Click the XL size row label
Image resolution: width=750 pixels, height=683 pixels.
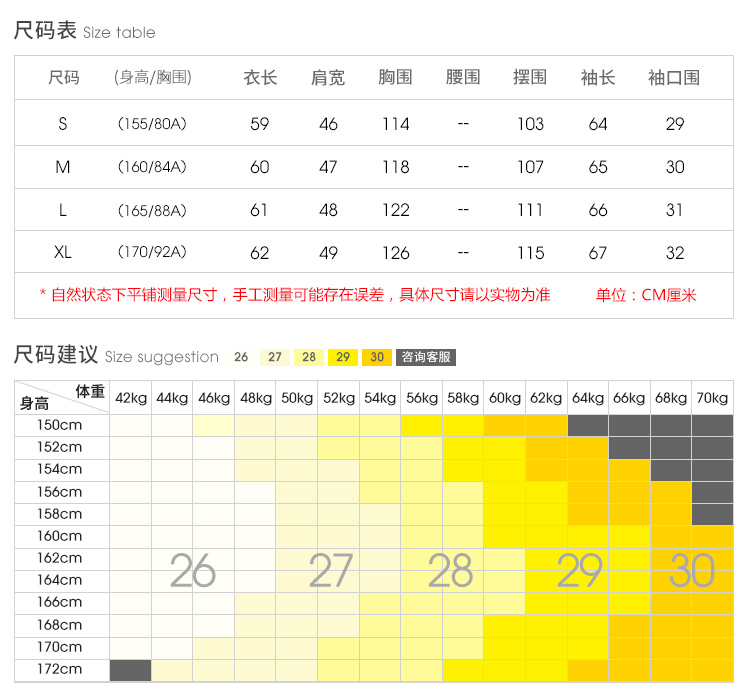pyautogui.click(x=63, y=252)
